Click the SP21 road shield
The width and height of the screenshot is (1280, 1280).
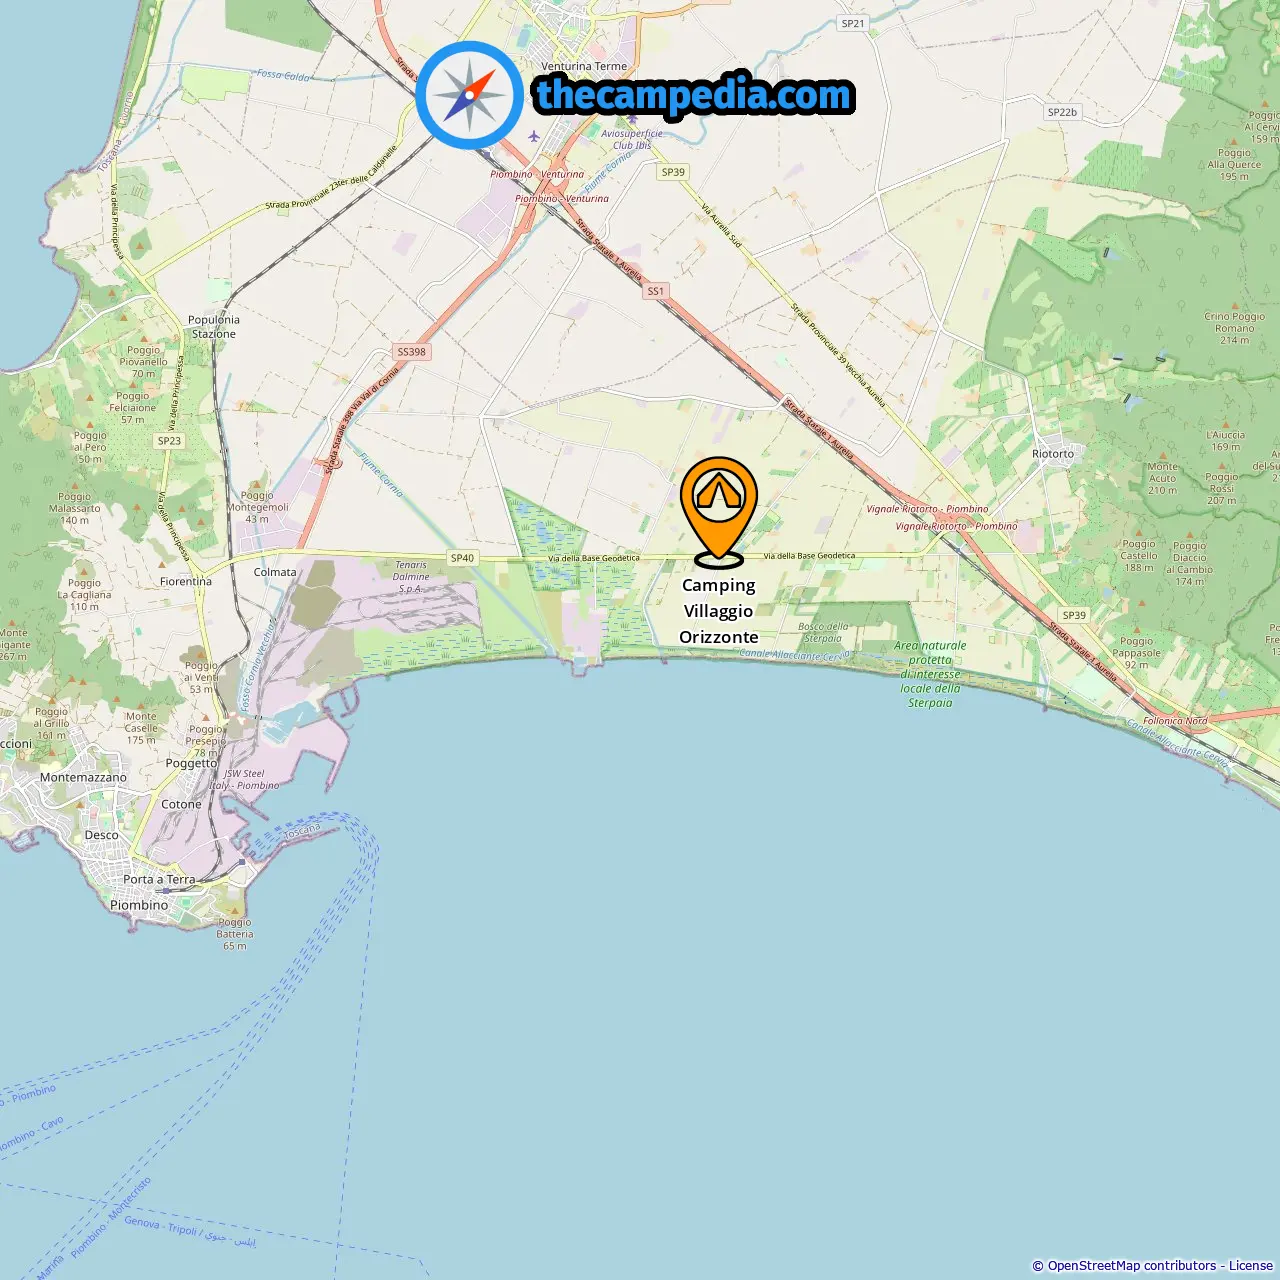click(x=853, y=23)
